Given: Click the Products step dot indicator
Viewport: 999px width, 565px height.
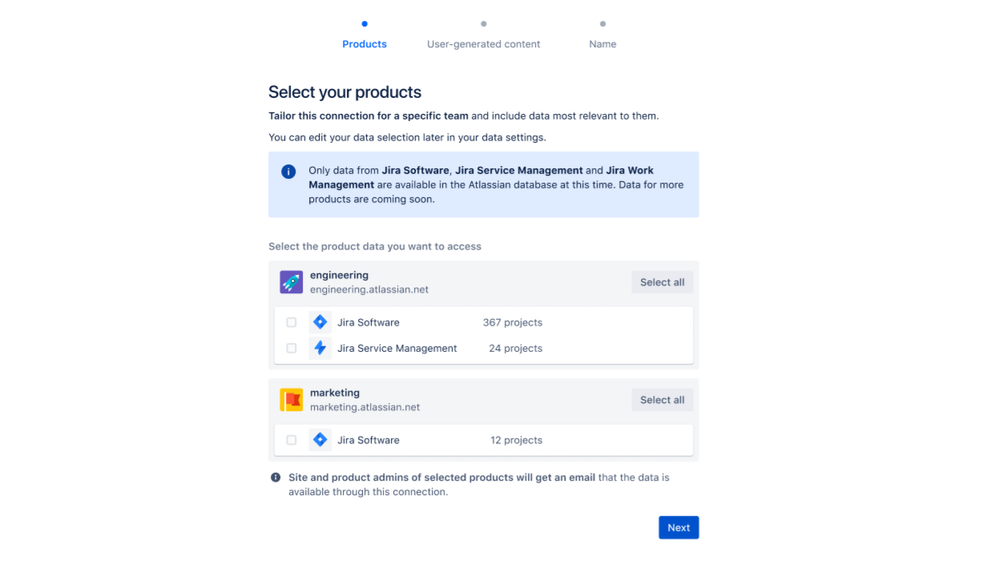Looking at the screenshot, I should click(364, 24).
